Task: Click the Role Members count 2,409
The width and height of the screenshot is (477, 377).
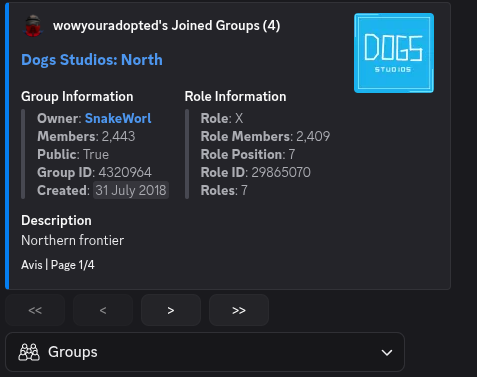Action: click(x=313, y=136)
